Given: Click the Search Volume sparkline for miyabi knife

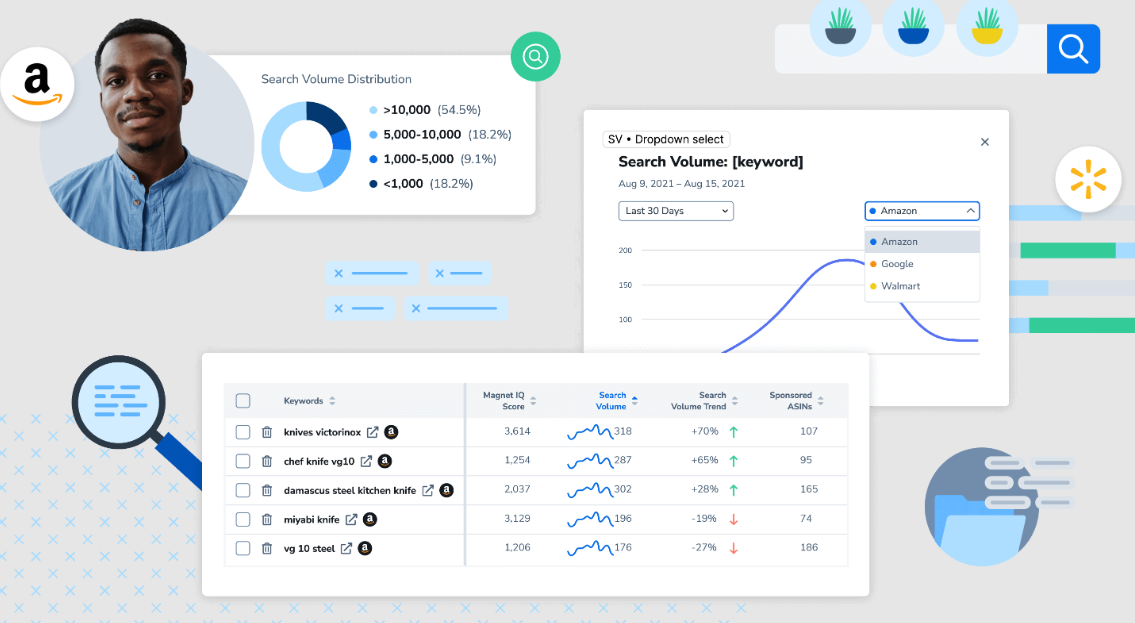Looking at the screenshot, I should pyautogui.click(x=589, y=519).
